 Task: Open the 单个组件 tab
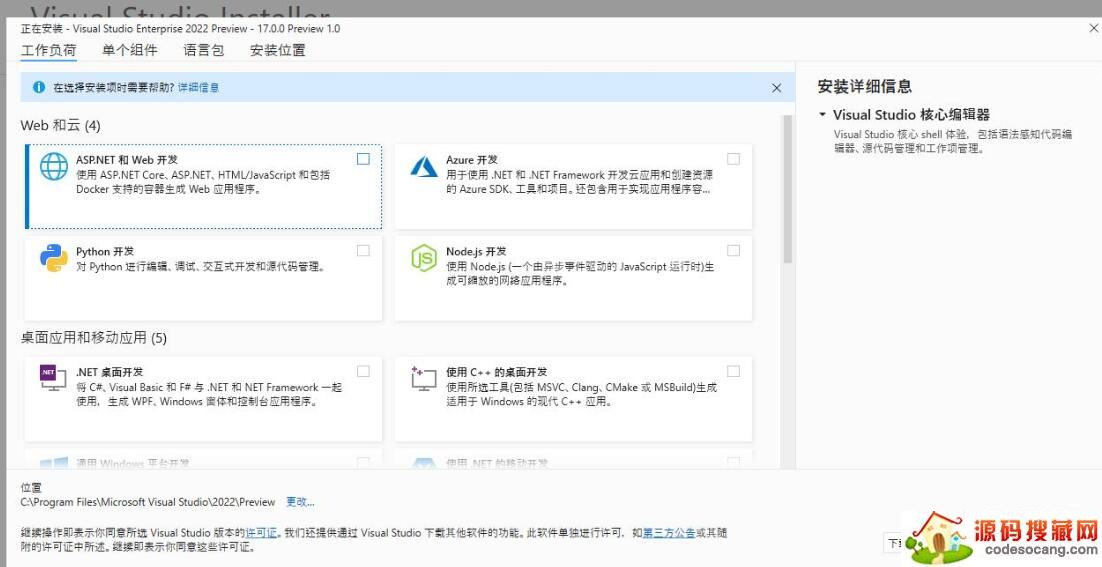(x=130, y=50)
